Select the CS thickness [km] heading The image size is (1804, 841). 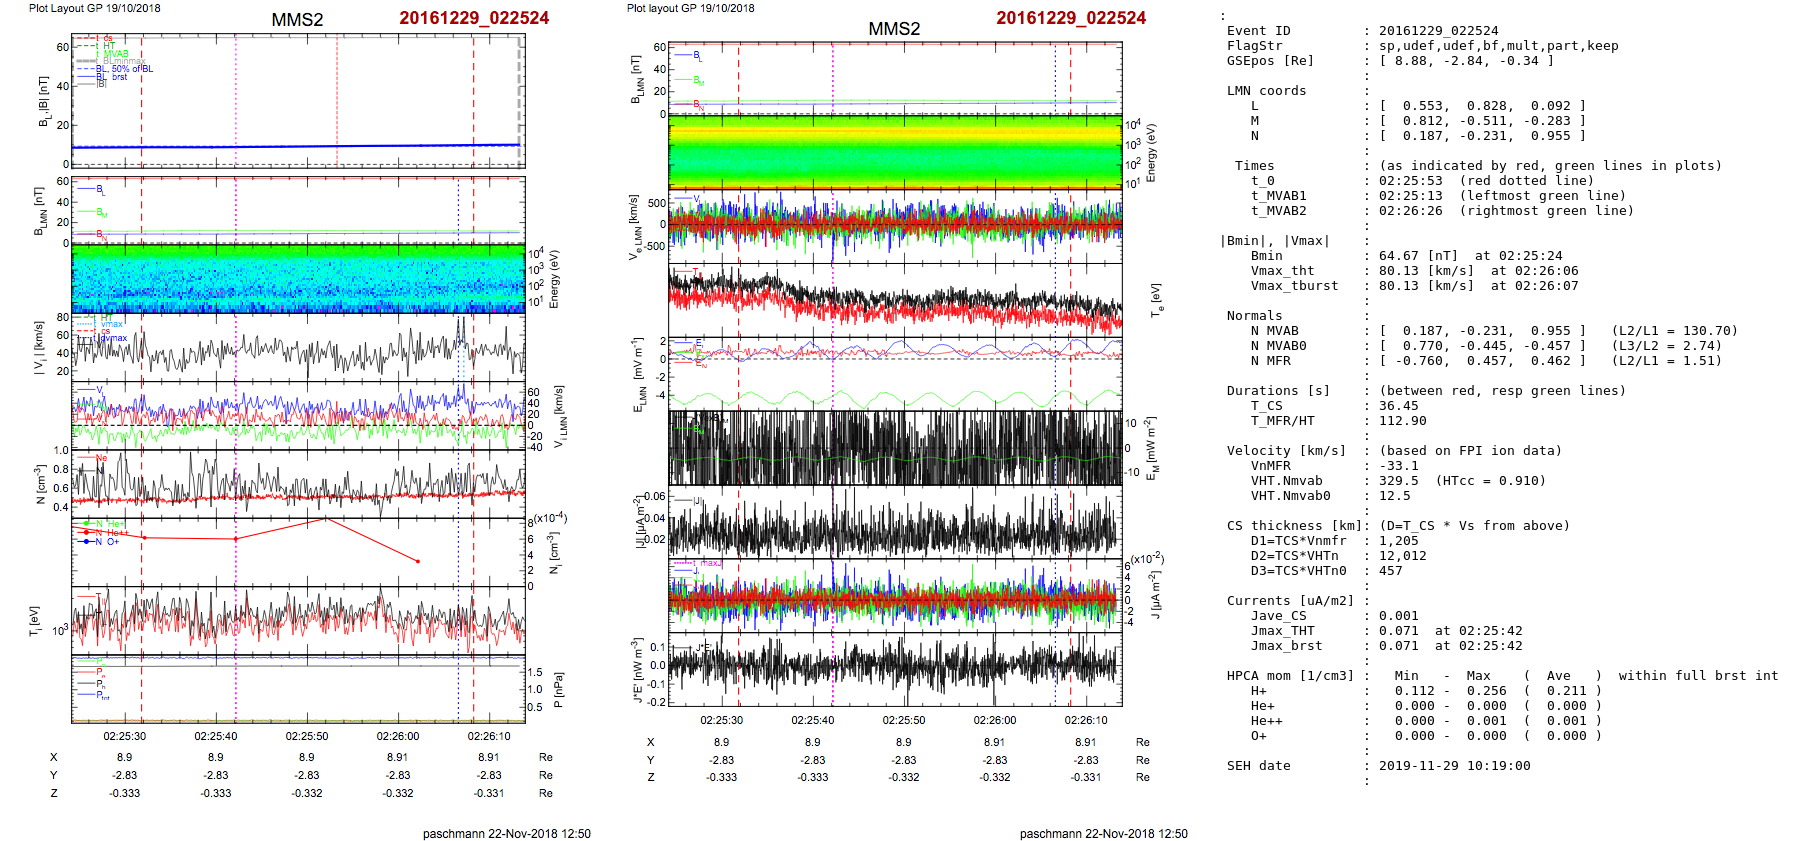click(x=1294, y=526)
